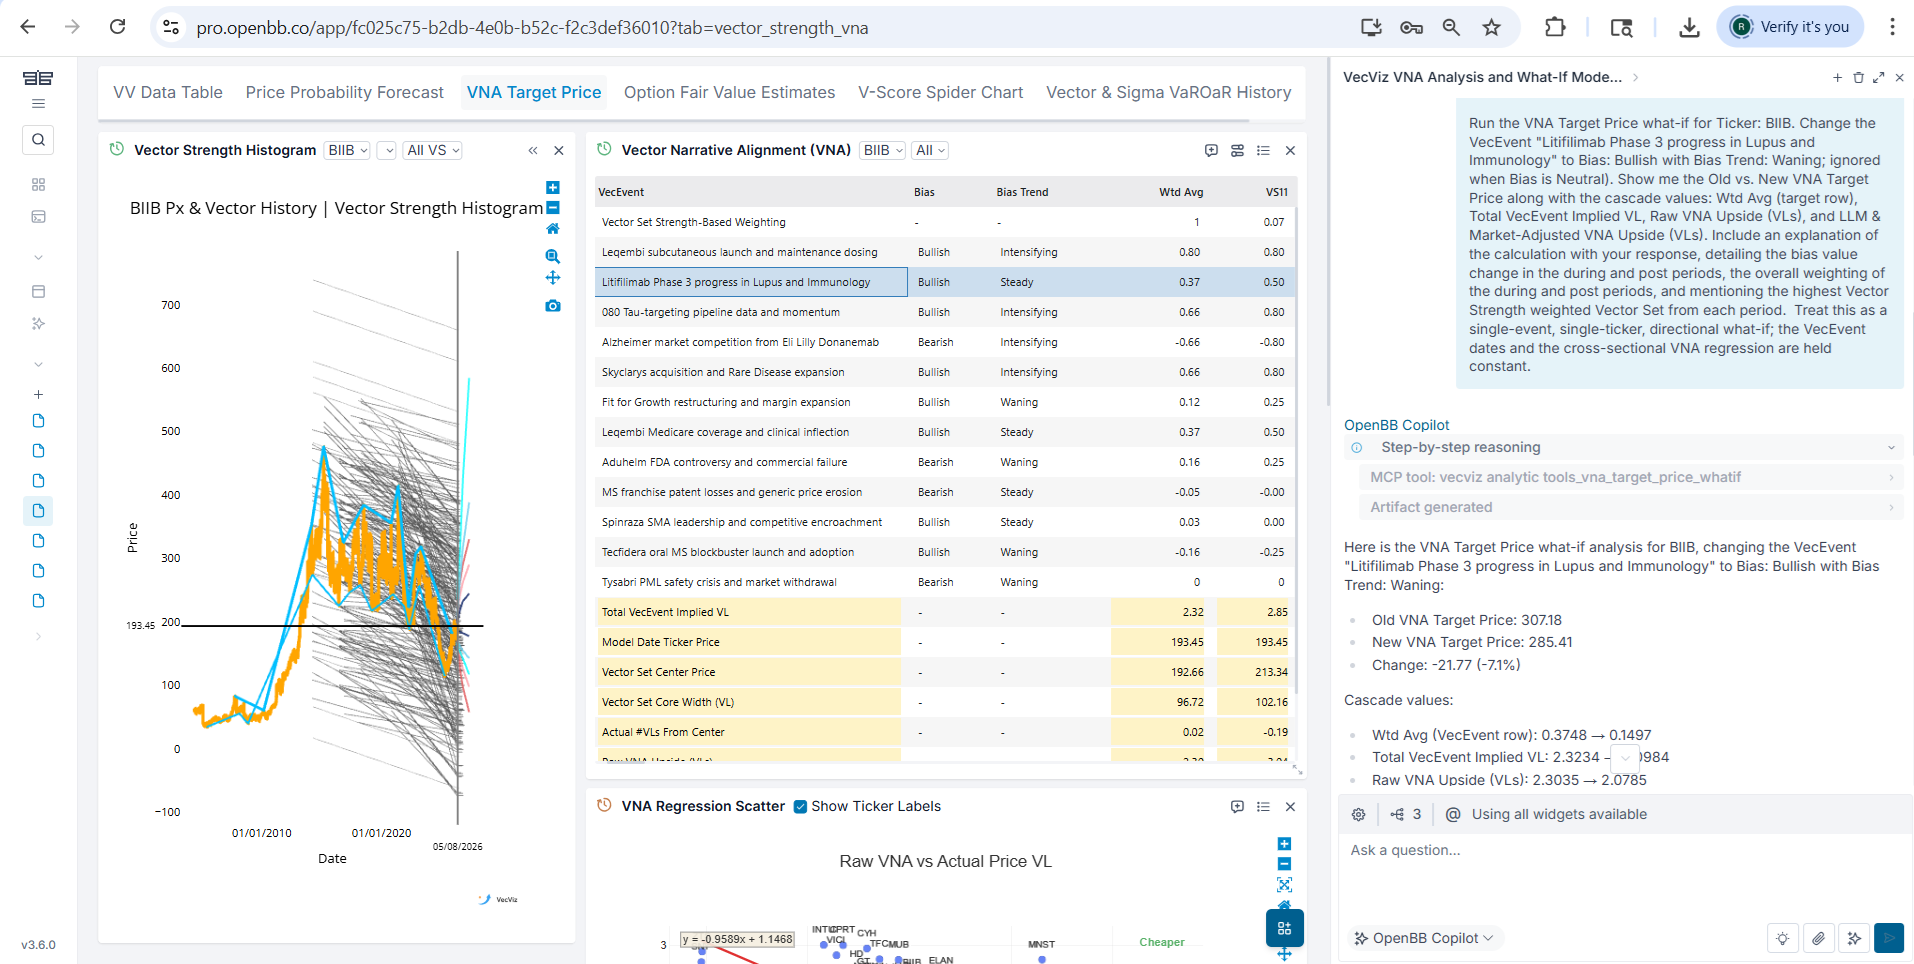Switch to Price Probability Forecast tab
Image resolution: width=1914 pixels, height=964 pixels.
coord(345,92)
